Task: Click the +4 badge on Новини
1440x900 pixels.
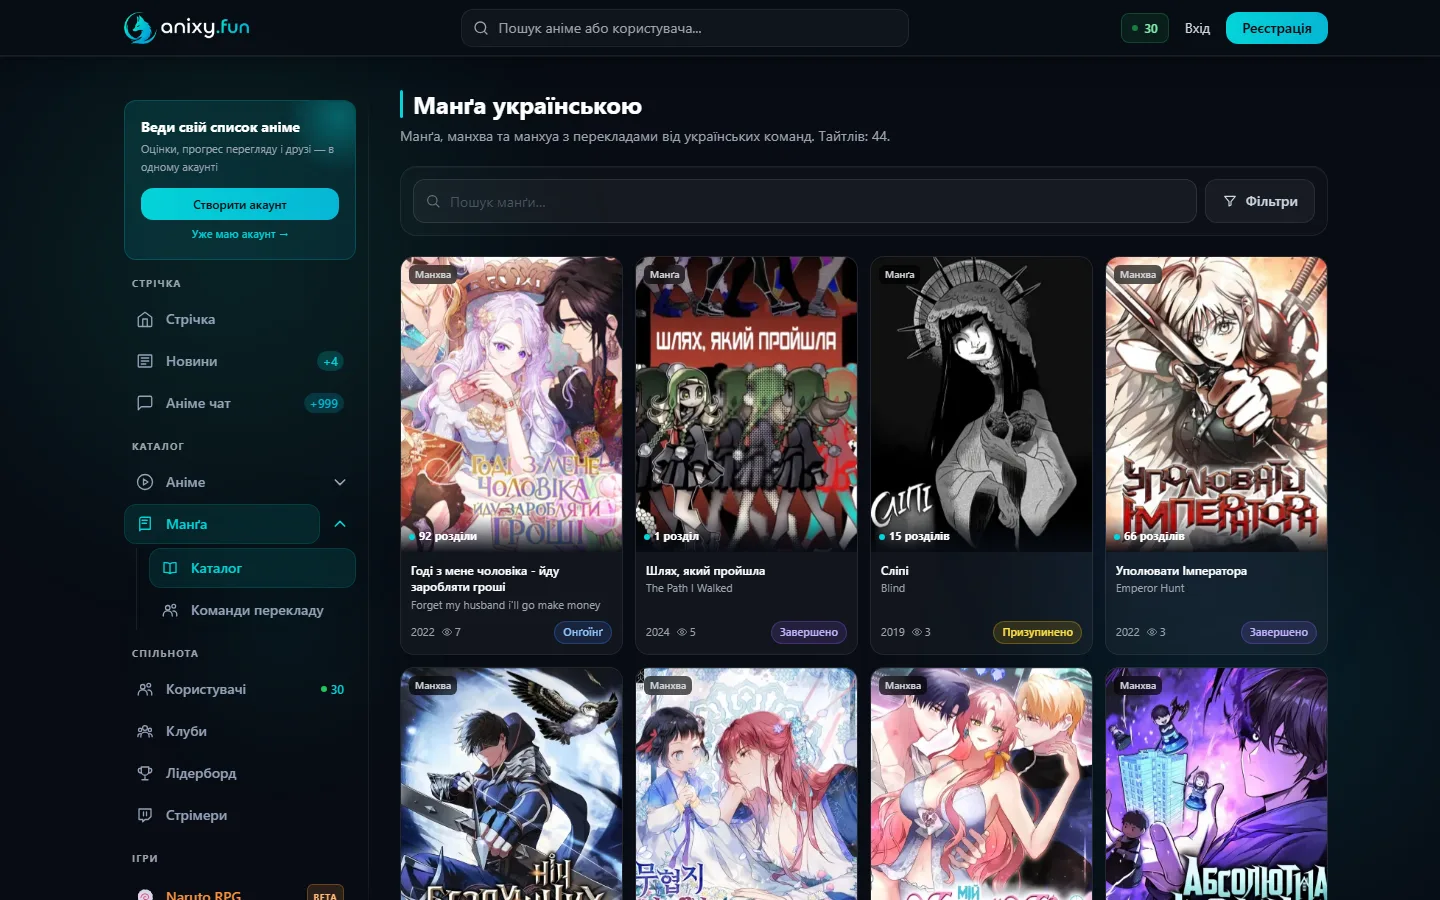Action: coord(330,361)
